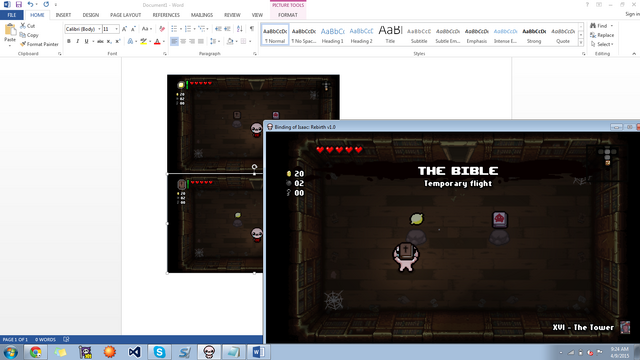Open the FILE tab
This screenshot has width=640, height=360.
coord(12,15)
